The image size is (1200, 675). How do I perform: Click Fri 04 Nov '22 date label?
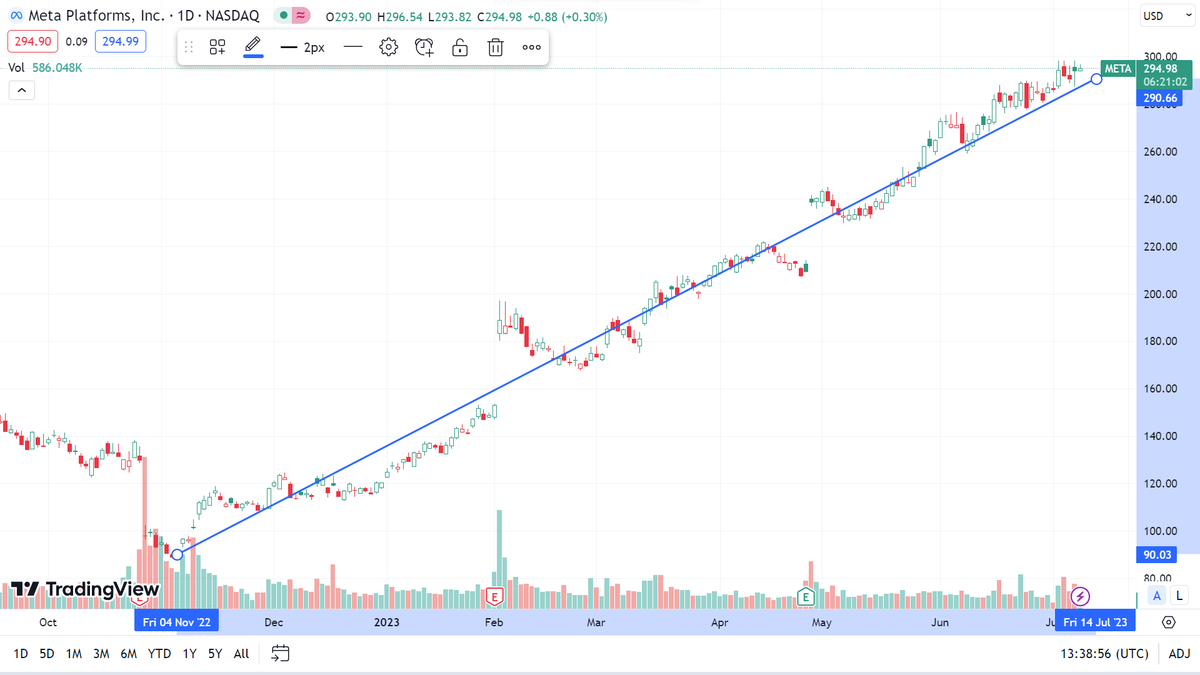point(177,622)
